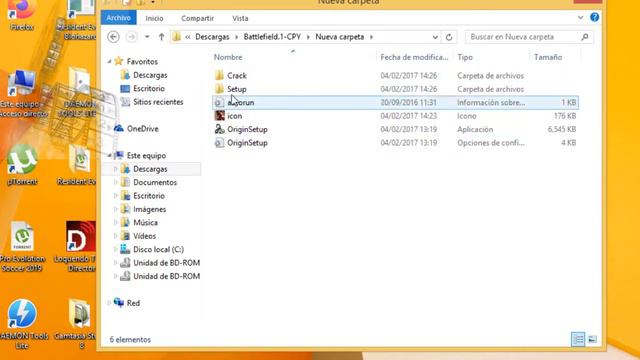Select the Crack folder
This screenshot has width=640, height=360.
pos(237,76)
